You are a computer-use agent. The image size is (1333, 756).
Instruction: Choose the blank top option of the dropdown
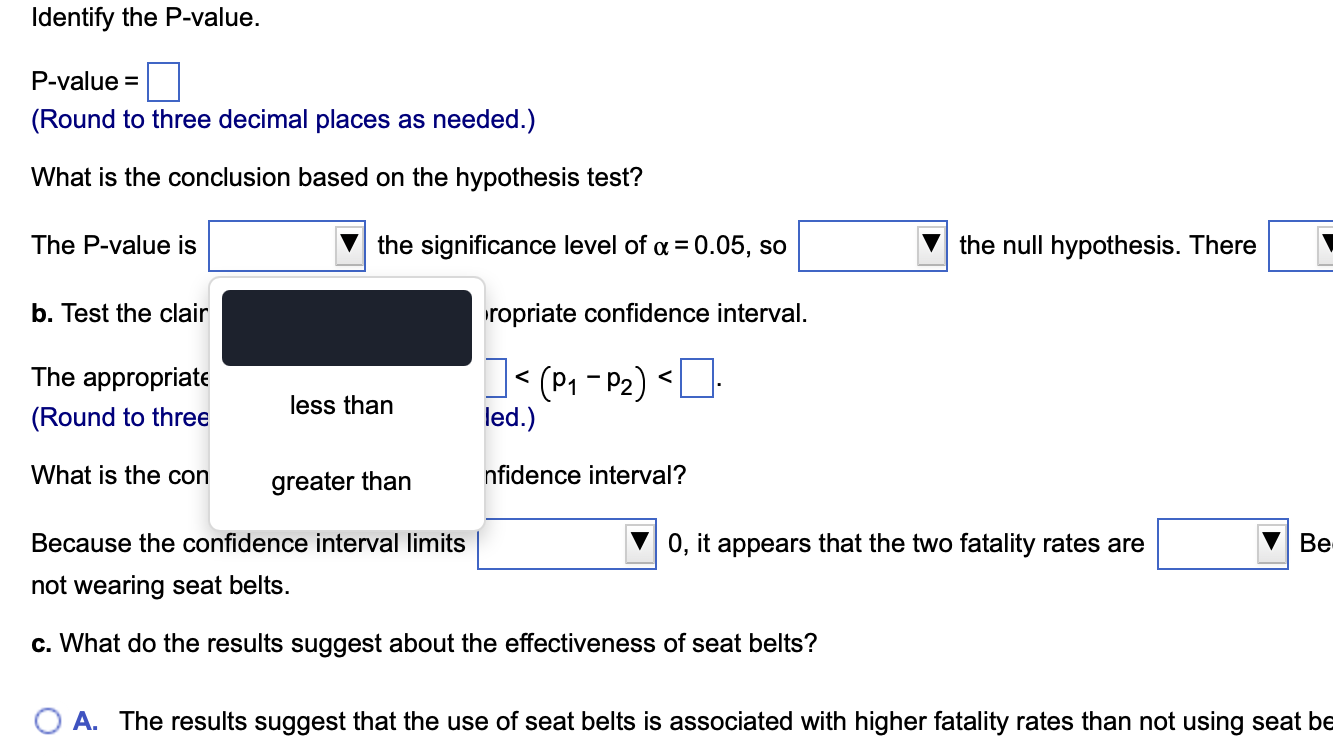(x=346, y=327)
